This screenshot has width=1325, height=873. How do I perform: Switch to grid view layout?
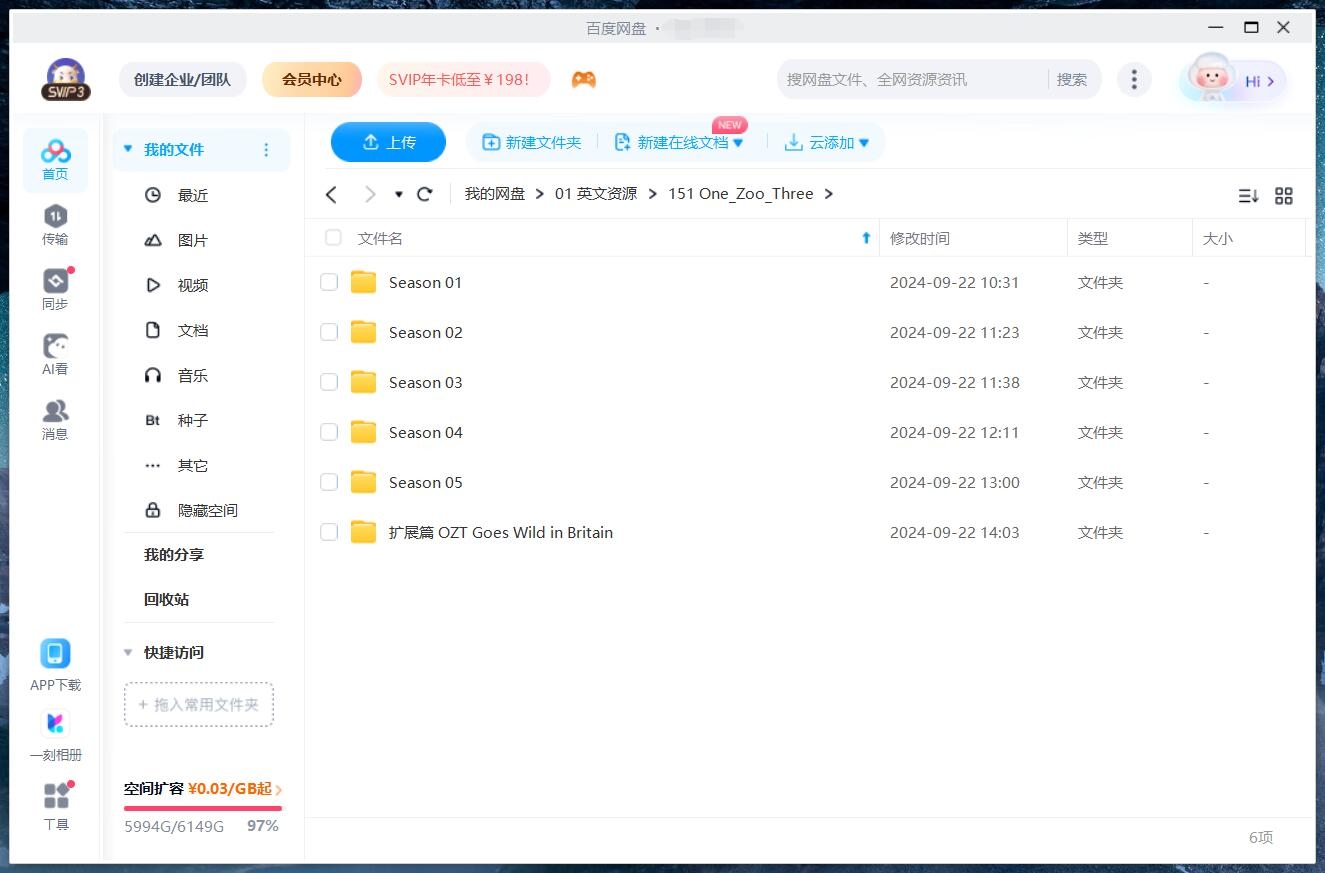[x=1284, y=196]
